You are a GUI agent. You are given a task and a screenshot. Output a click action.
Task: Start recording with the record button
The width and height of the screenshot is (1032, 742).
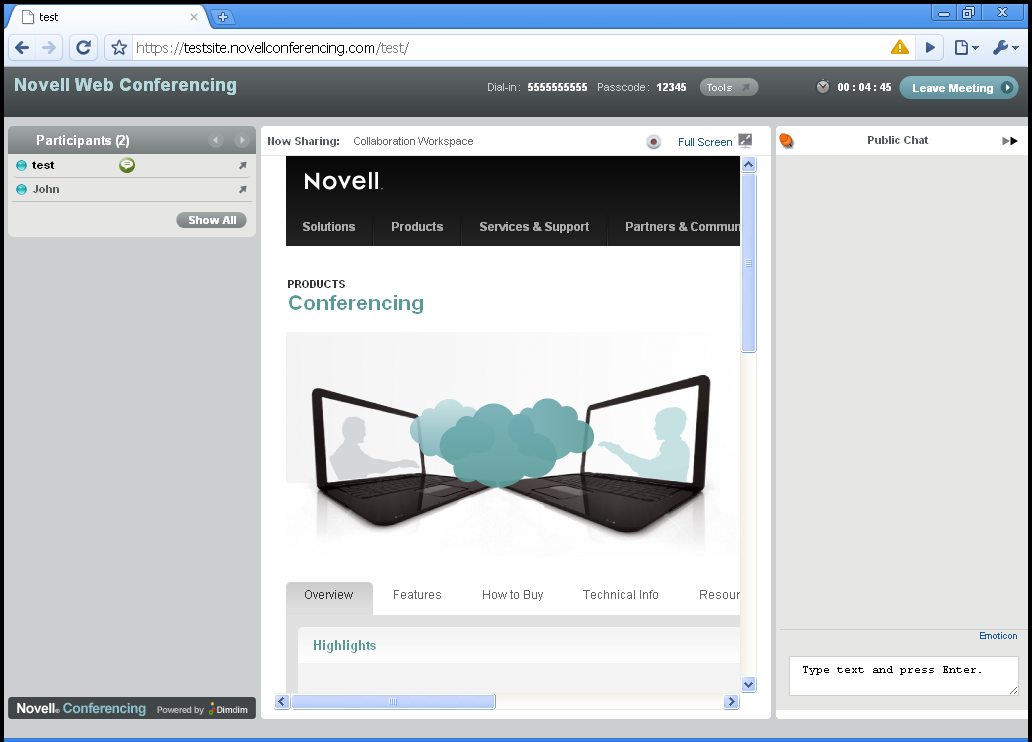[x=654, y=142]
